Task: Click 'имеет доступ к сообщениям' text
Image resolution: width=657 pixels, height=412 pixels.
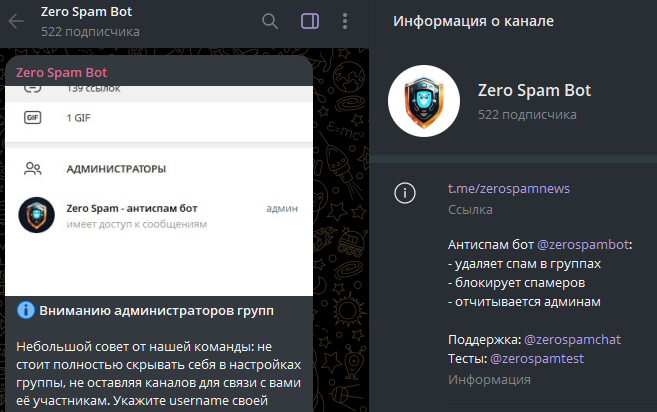Action: [137, 224]
